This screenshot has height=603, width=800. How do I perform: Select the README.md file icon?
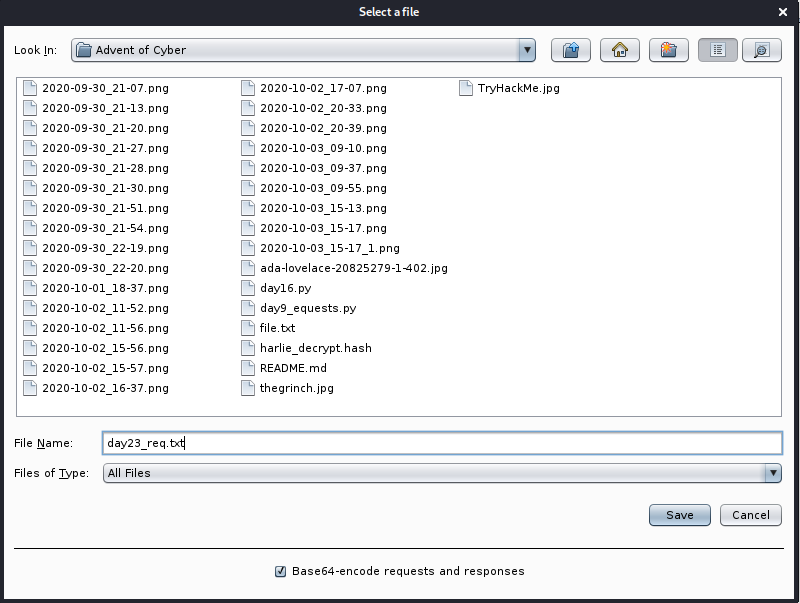248,368
